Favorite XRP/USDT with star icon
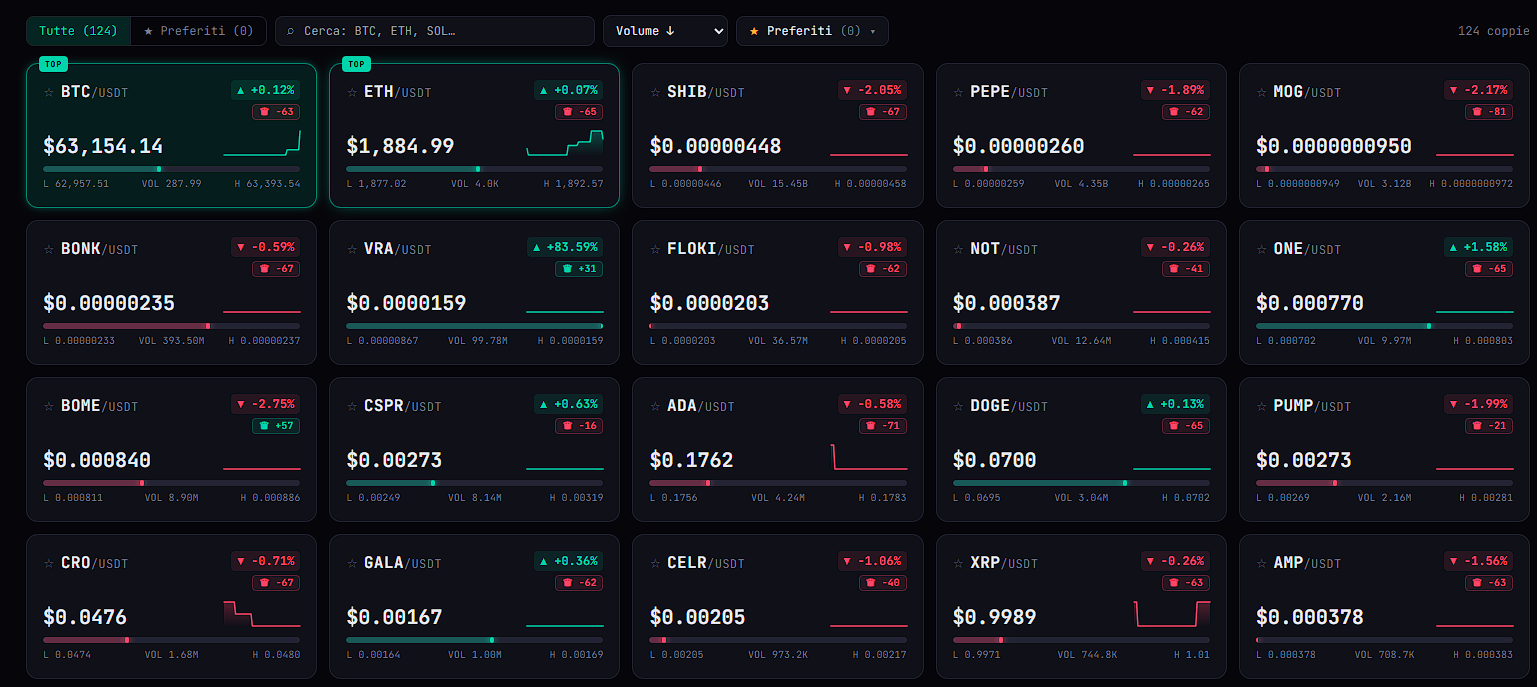 click(x=958, y=563)
